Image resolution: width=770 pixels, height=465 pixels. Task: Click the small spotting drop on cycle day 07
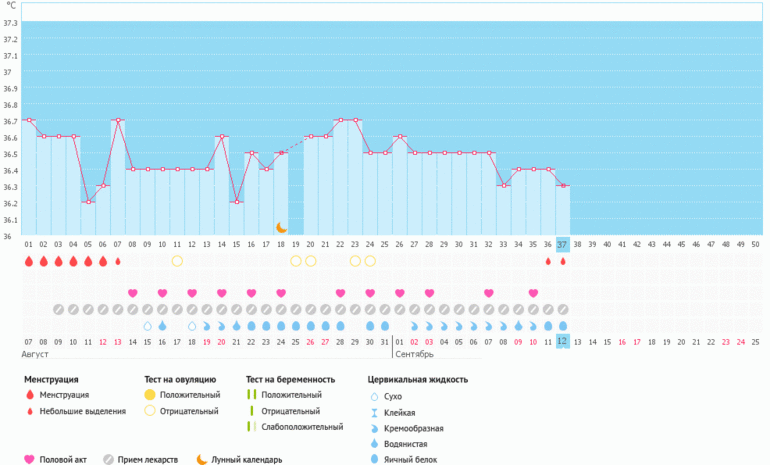118,261
